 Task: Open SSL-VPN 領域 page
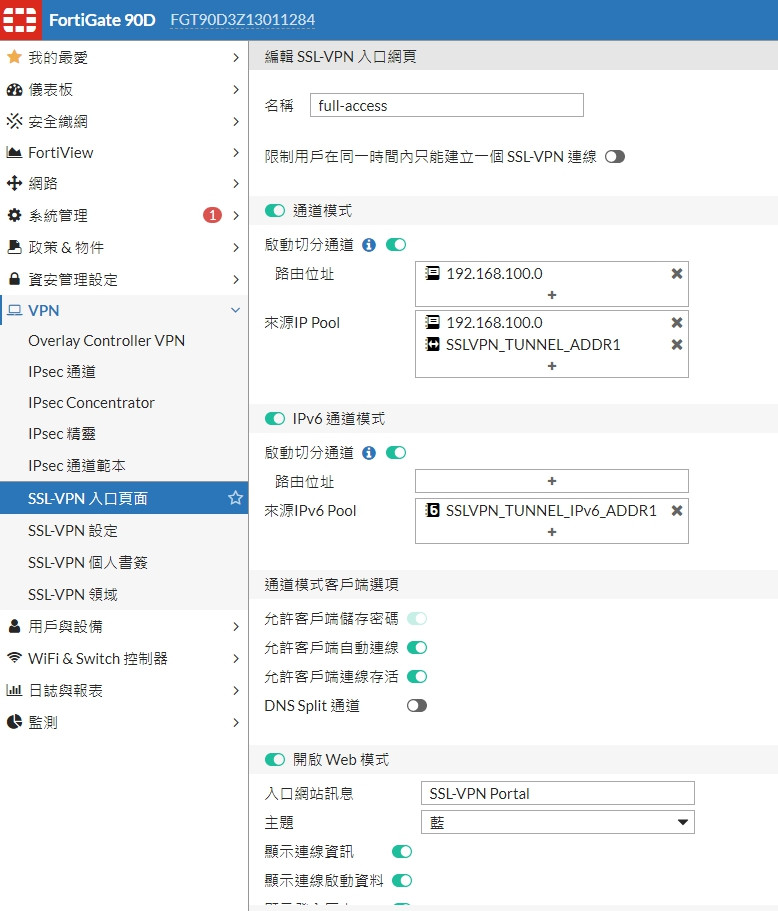(73, 594)
